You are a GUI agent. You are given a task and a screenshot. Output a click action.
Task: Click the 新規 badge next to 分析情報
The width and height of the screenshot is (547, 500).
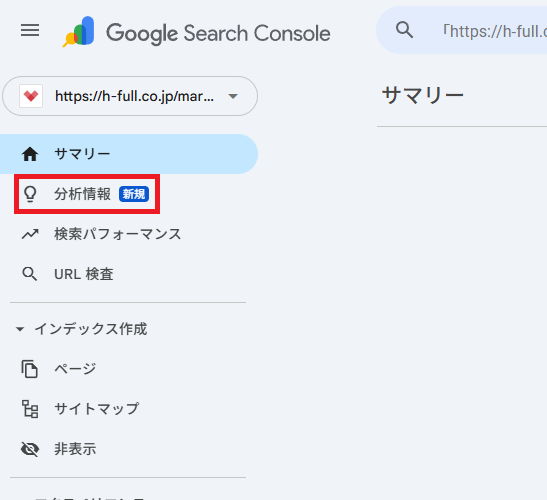[x=134, y=194]
